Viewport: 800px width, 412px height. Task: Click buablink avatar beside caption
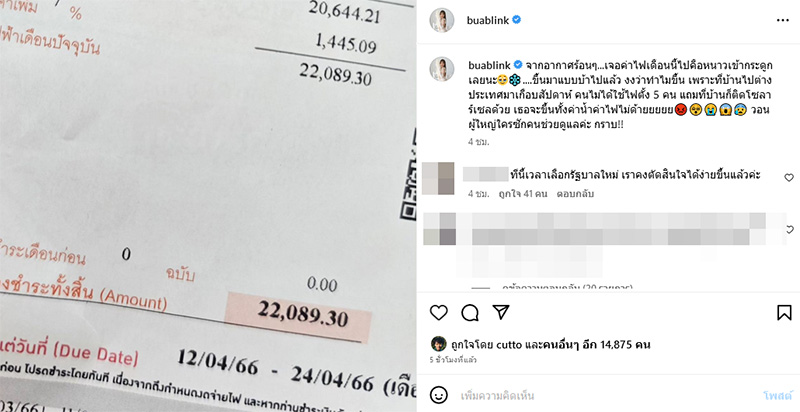442,69
